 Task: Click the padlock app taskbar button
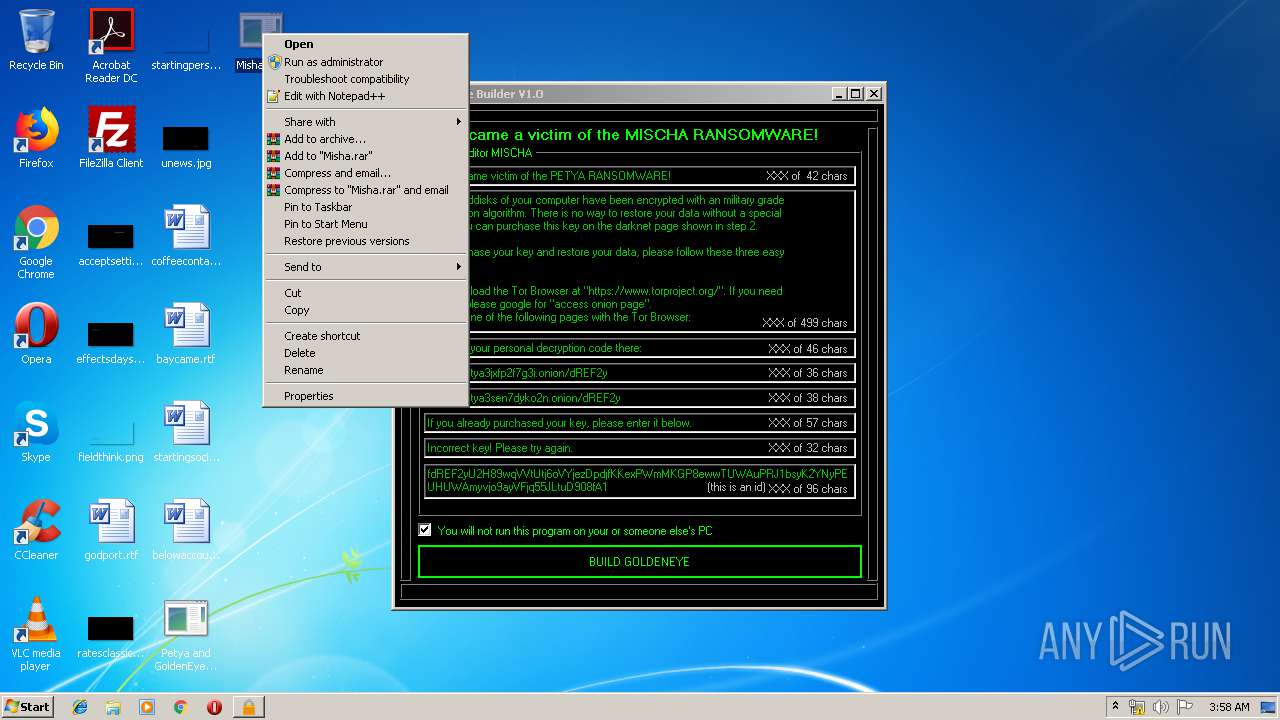point(248,707)
